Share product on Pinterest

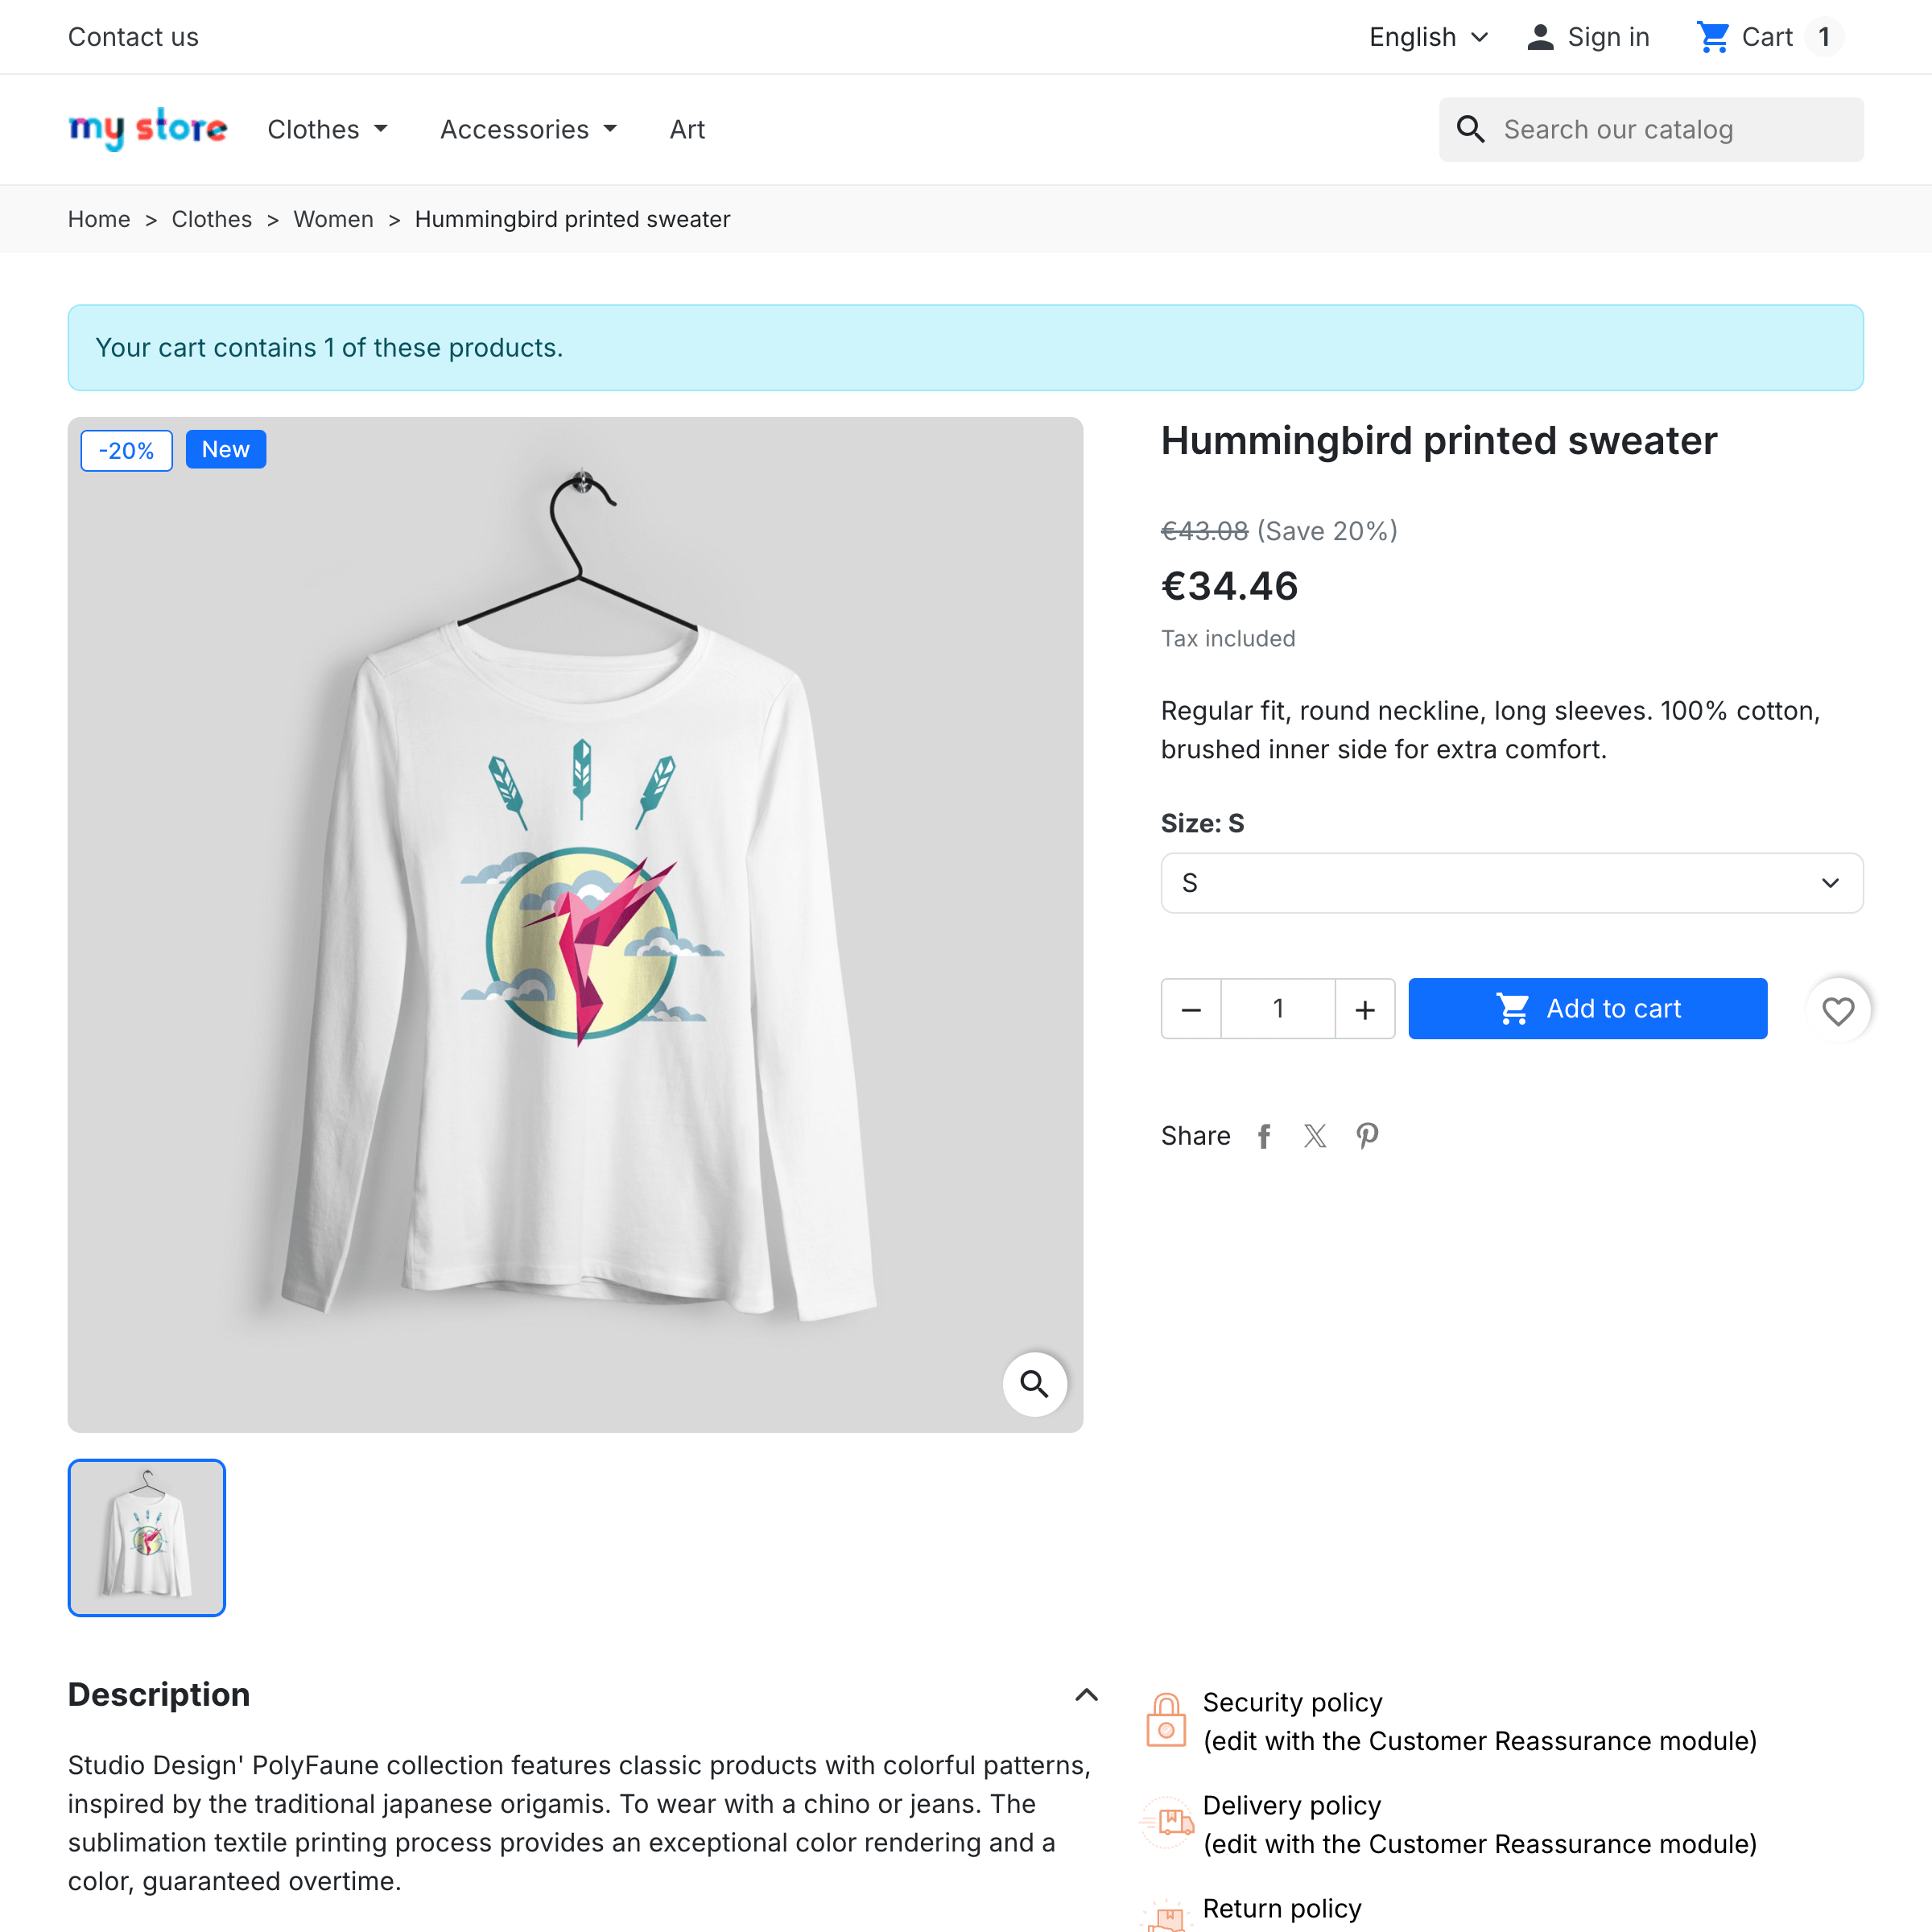(1367, 1136)
